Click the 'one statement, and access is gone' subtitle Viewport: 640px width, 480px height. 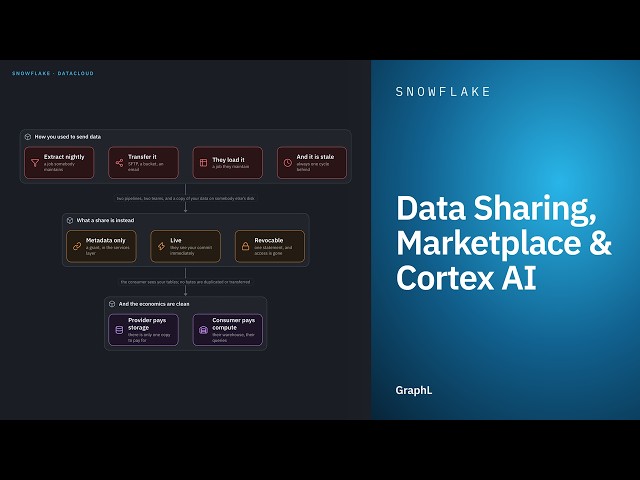[273, 250]
